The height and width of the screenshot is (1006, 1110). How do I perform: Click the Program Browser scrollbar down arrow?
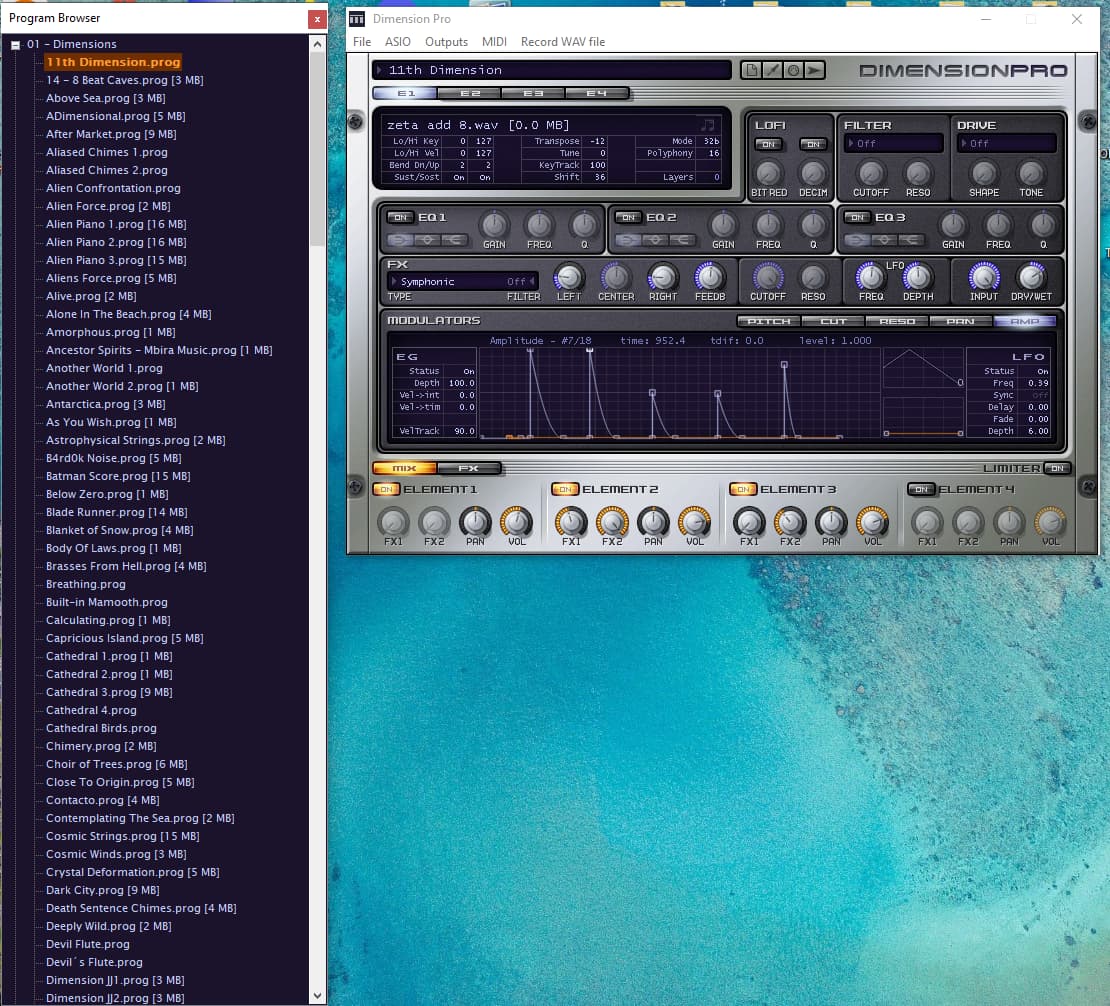pyautogui.click(x=317, y=995)
